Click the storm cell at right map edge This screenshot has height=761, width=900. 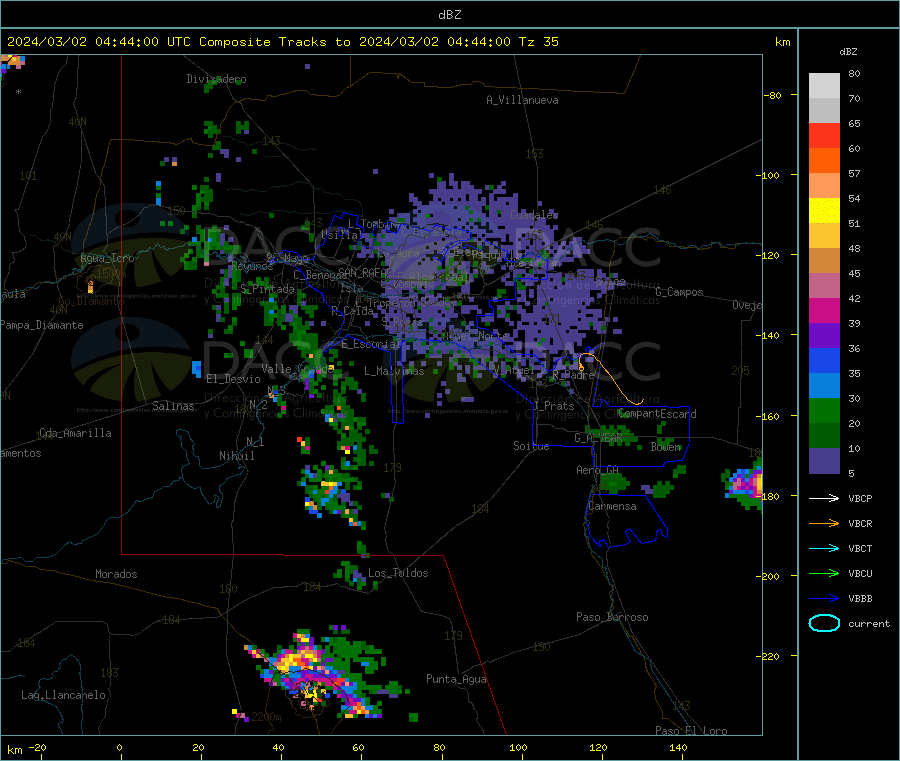click(743, 483)
